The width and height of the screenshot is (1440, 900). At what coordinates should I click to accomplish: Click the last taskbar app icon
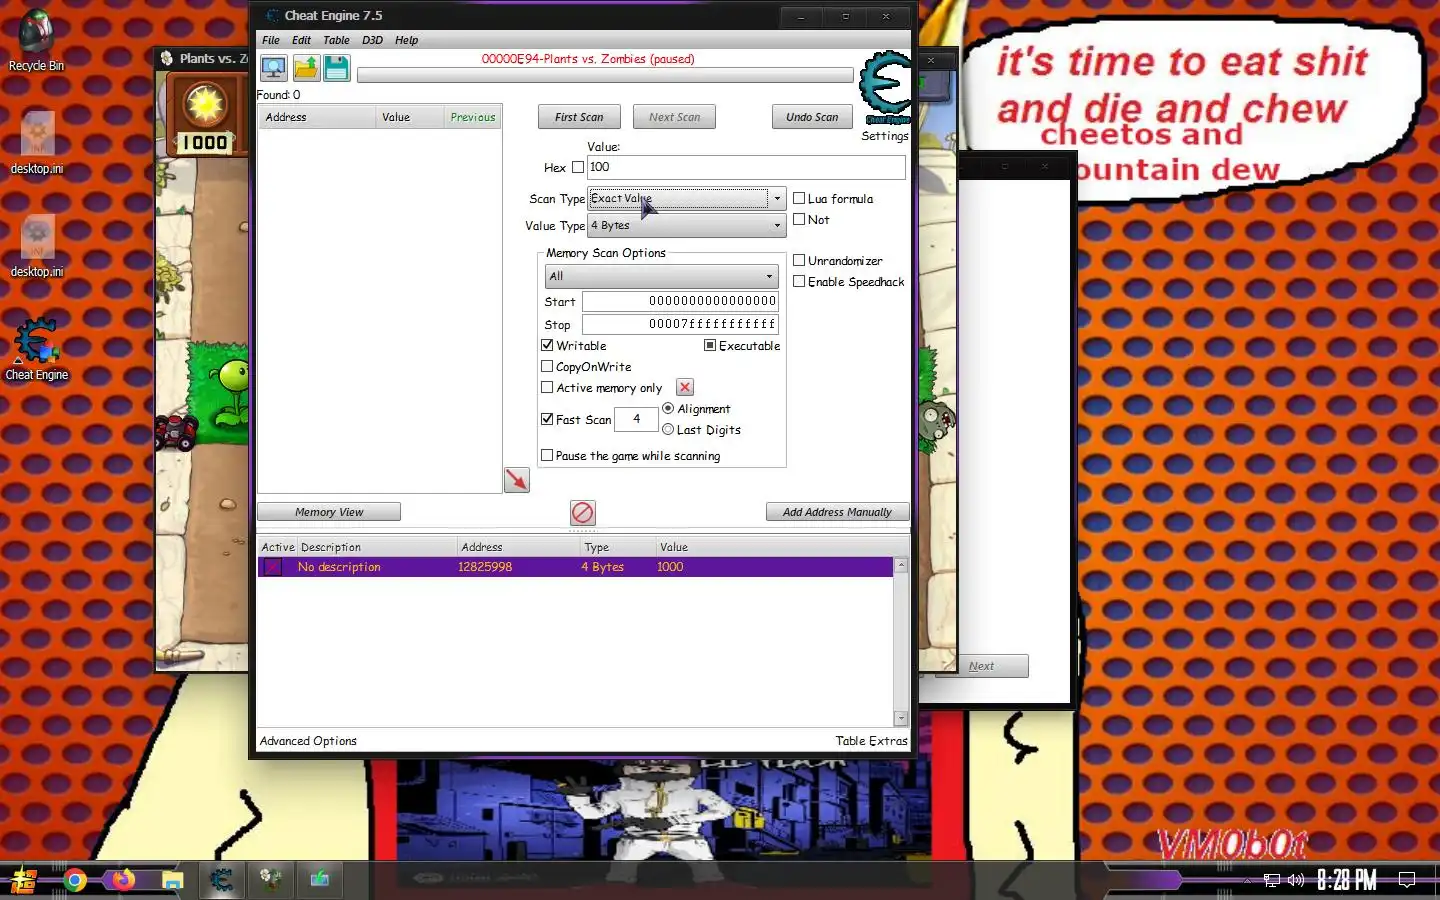point(319,880)
